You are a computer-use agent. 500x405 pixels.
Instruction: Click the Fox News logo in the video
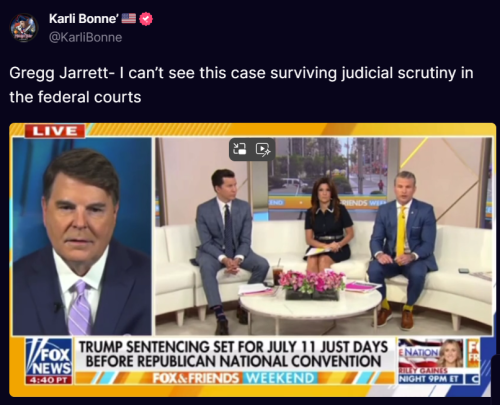coord(49,357)
